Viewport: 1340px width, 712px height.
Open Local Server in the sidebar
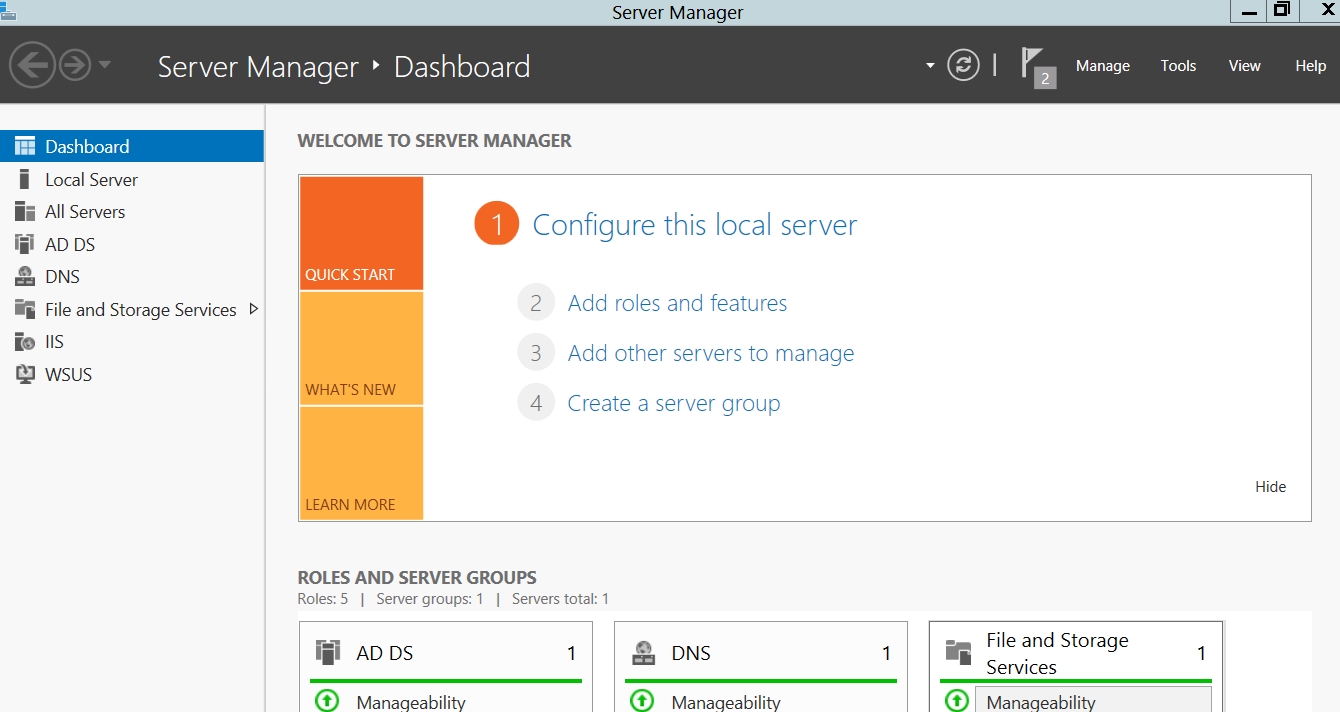91,180
